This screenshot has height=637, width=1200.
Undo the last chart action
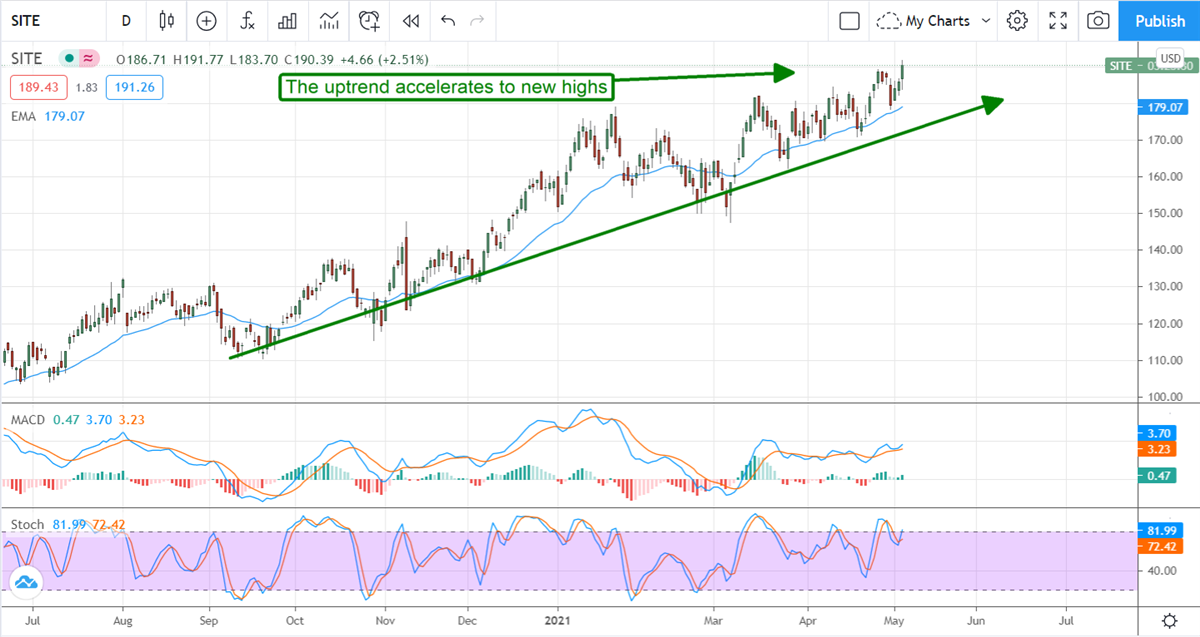click(x=447, y=20)
